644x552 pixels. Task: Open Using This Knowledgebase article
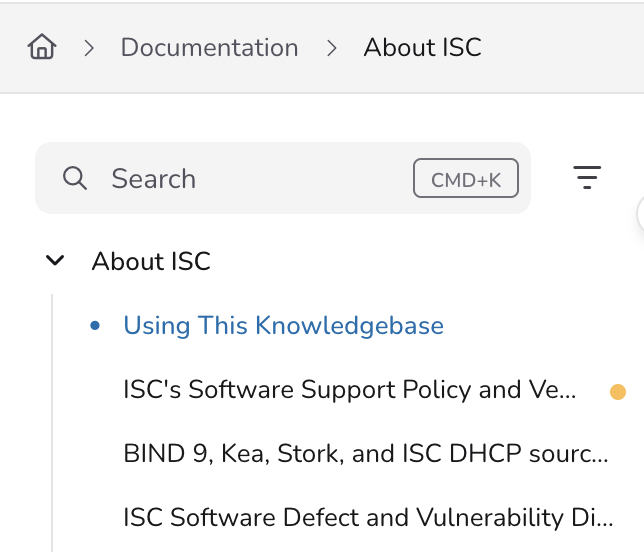(x=283, y=326)
